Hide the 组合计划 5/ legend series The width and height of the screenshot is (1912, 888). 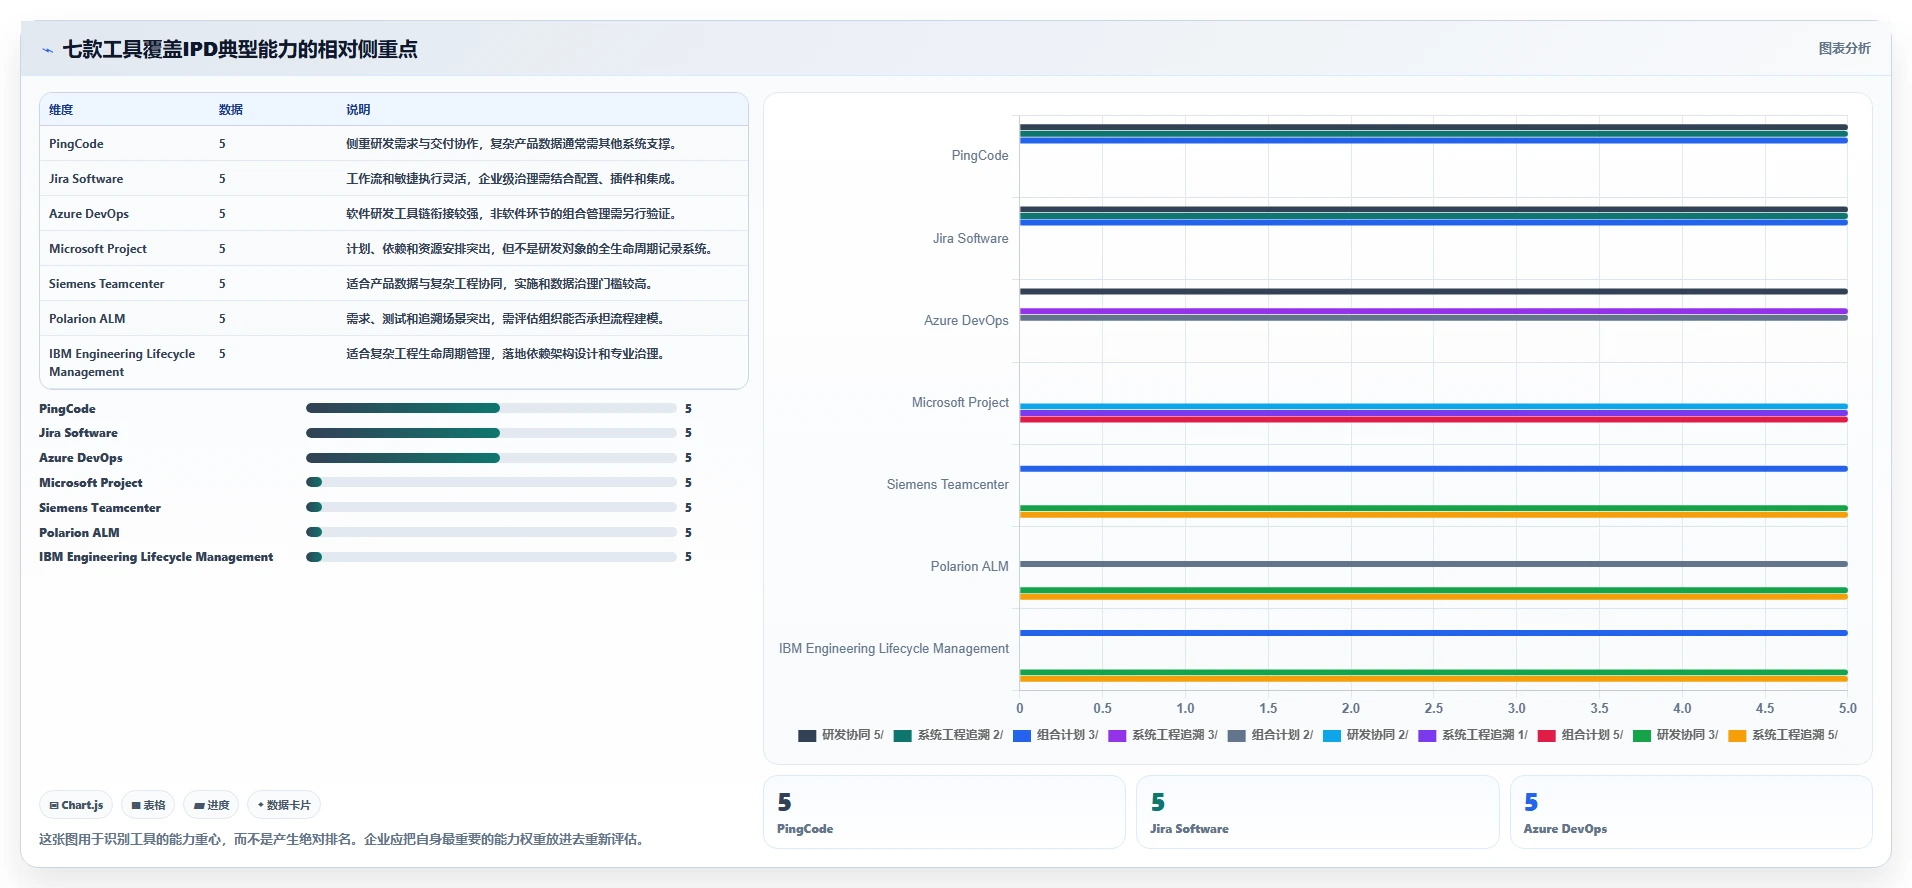tap(1581, 735)
